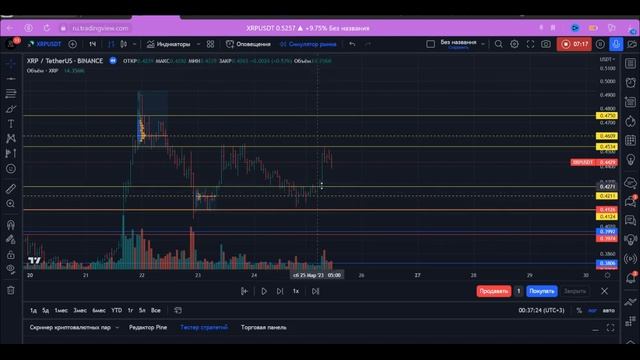Screen dimensions: 640x360
Task: Set the Все date range
Action: pyautogui.click(x=156, y=310)
